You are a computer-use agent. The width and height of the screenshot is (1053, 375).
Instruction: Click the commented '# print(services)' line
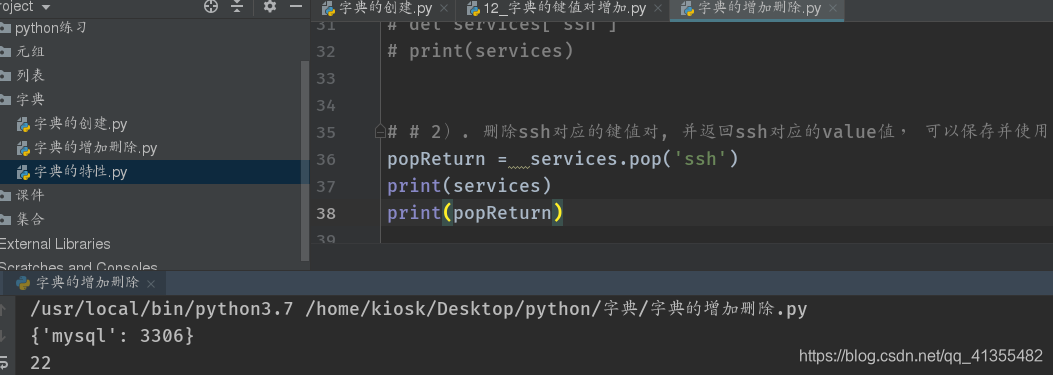[480, 52]
